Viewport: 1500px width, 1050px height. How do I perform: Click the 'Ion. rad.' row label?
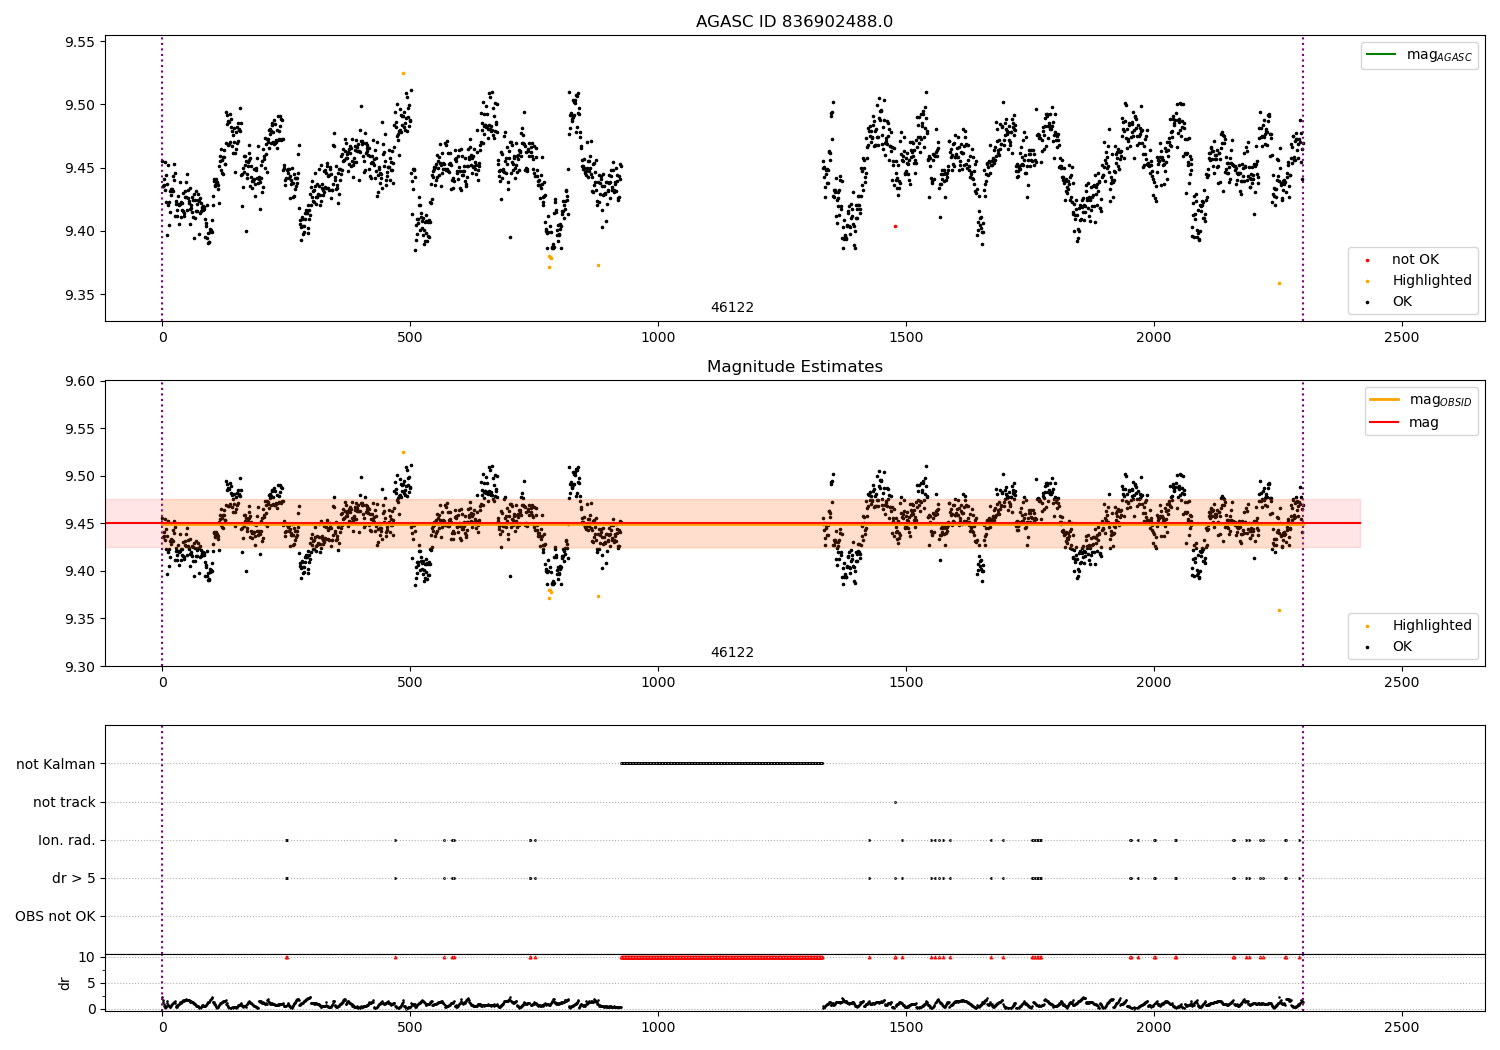(x=67, y=840)
